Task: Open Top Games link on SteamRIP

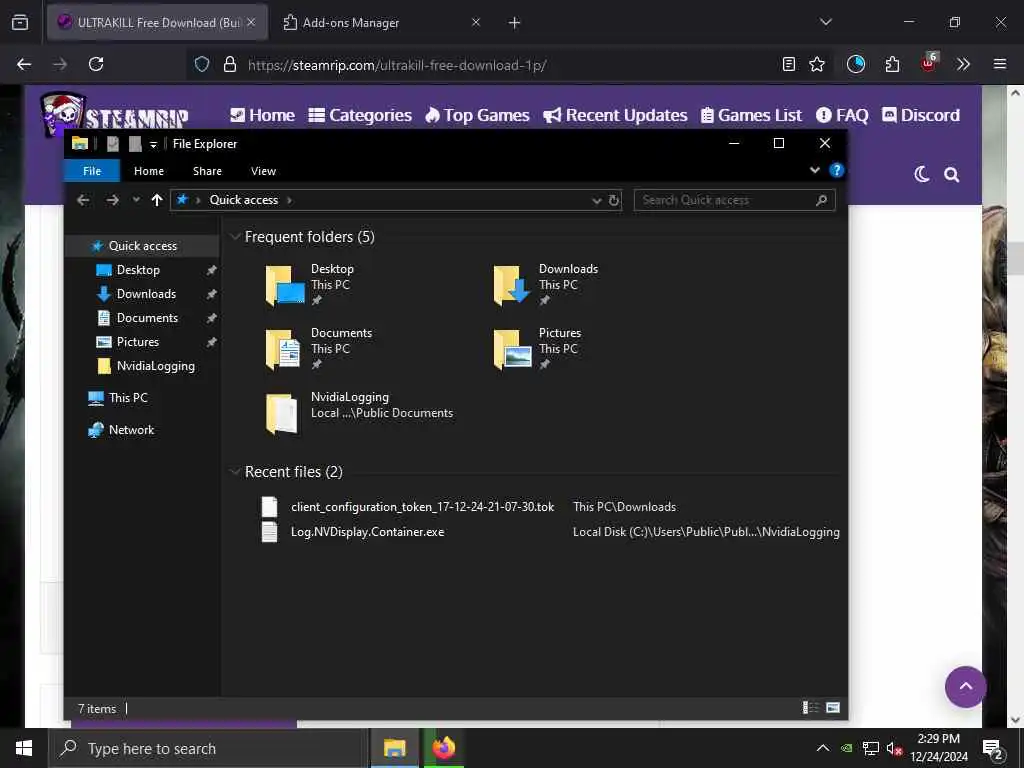Action: point(477,115)
